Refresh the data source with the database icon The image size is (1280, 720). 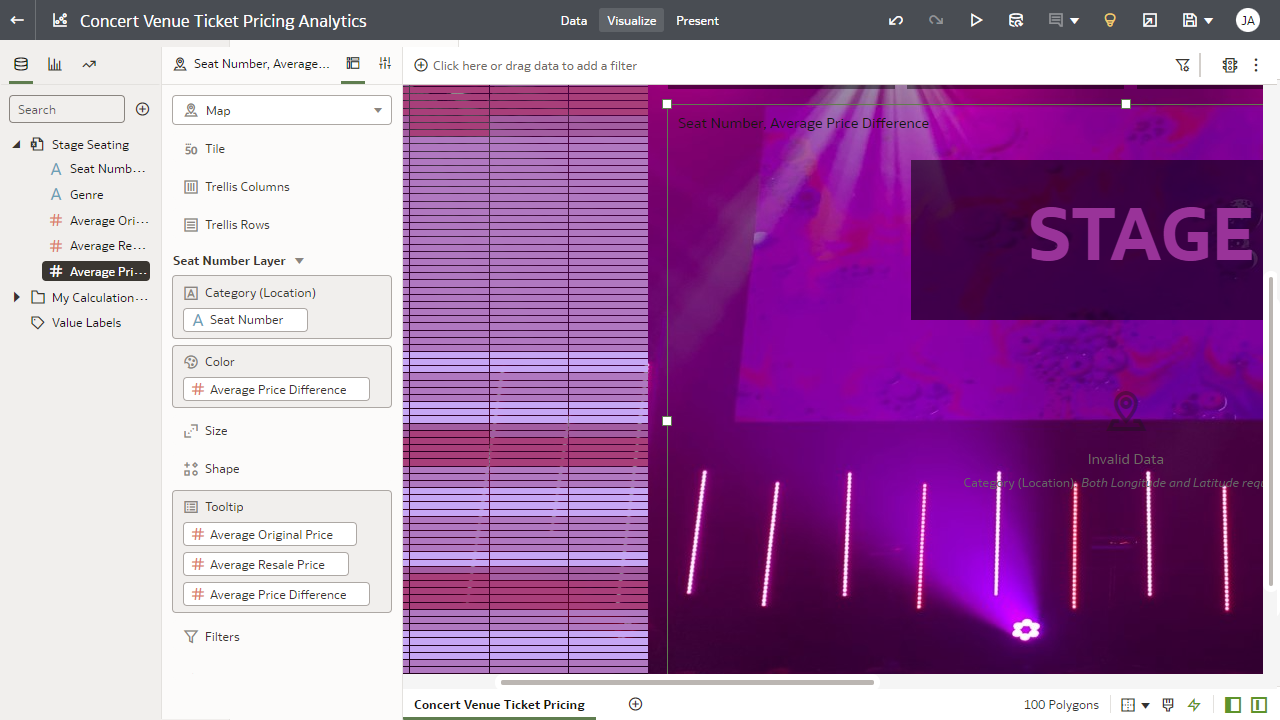point(1016,20)
